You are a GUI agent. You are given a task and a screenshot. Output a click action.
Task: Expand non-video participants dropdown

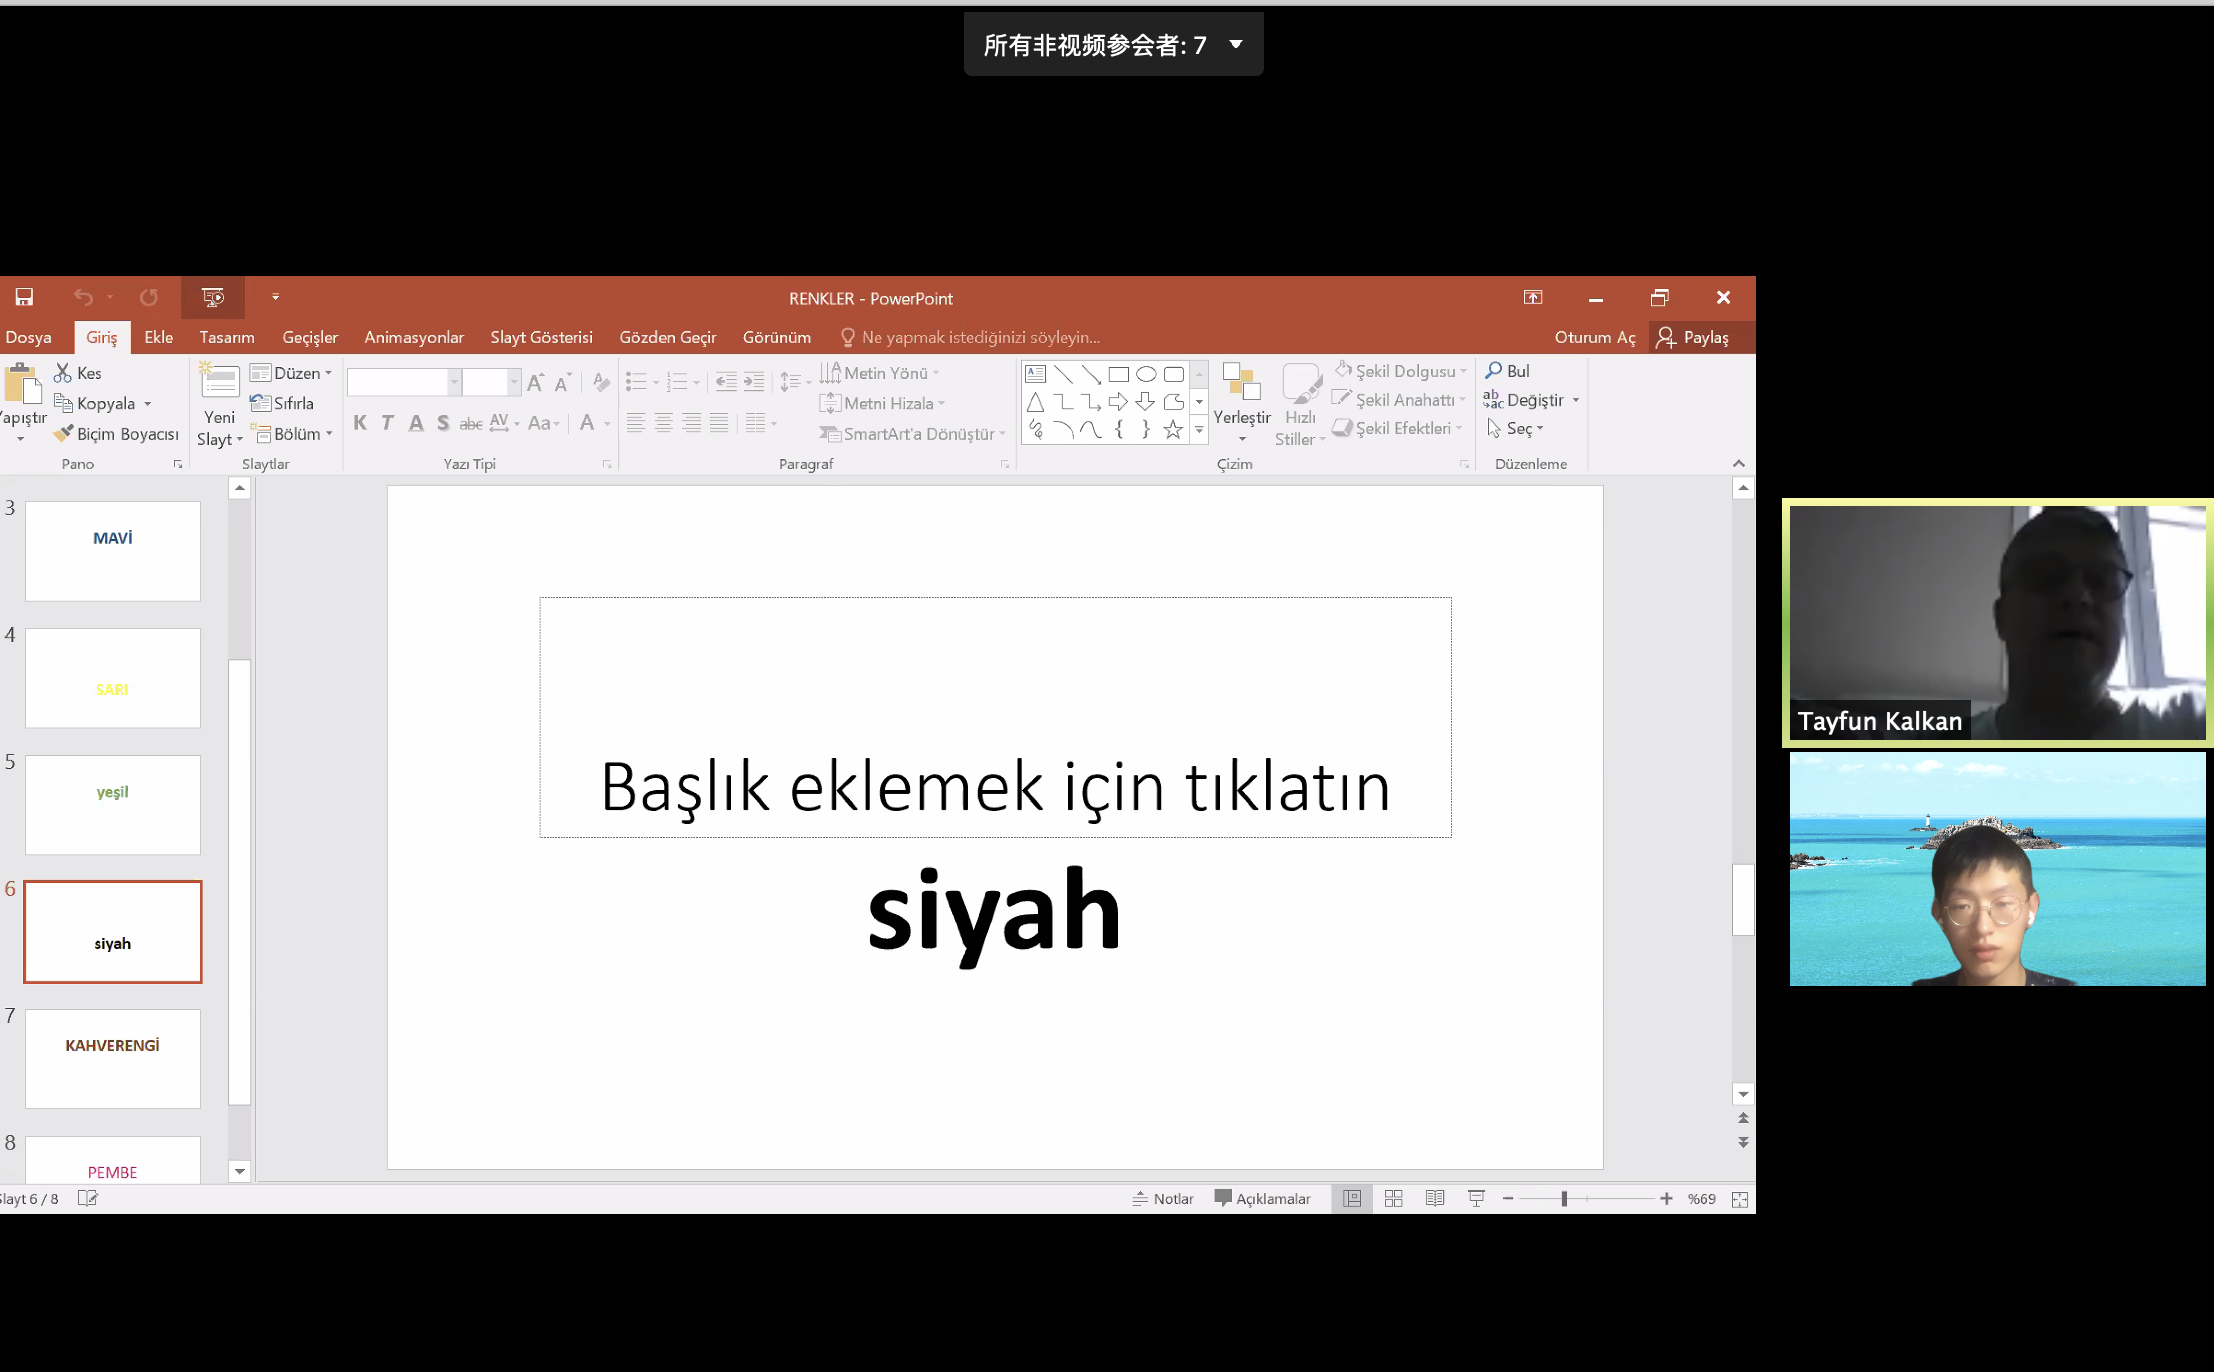[1236, 44]
